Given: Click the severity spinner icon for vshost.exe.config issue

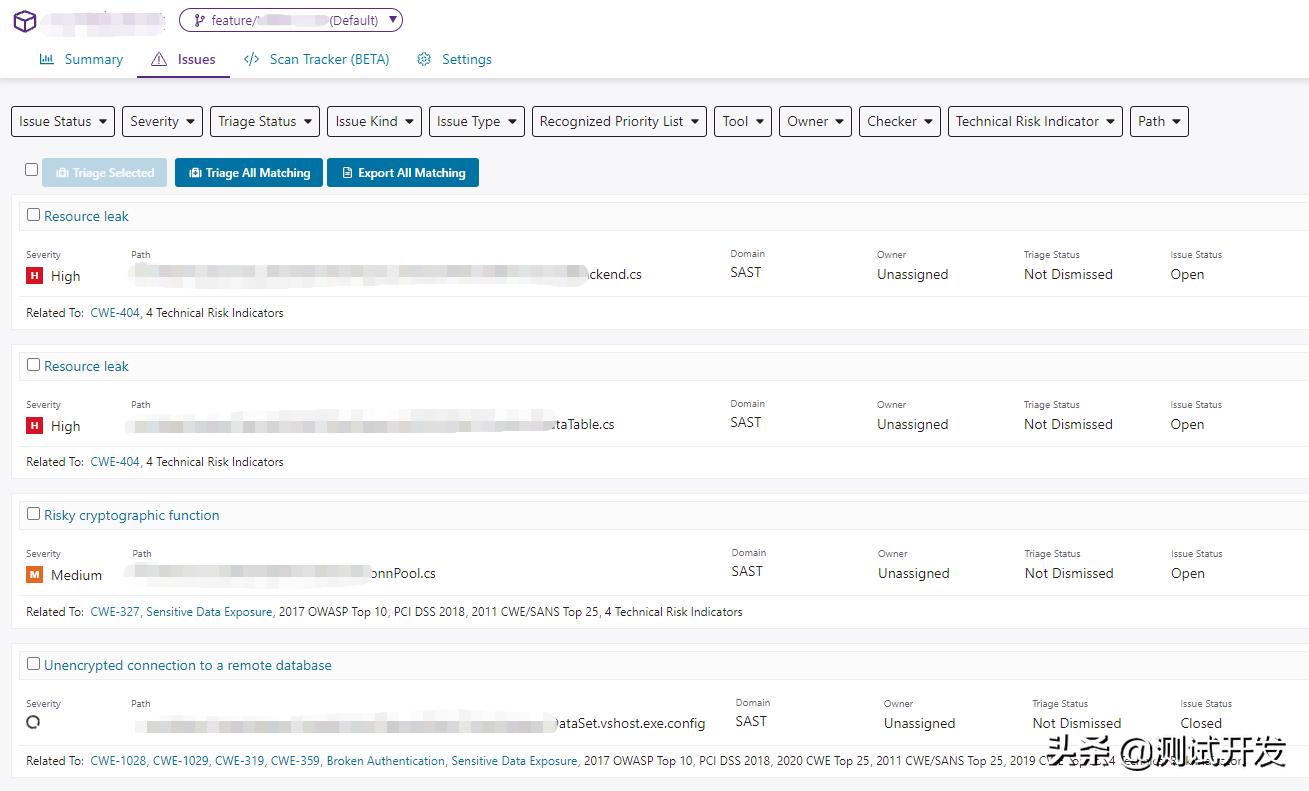Looking at the screenshot, I should coord(33,721).
